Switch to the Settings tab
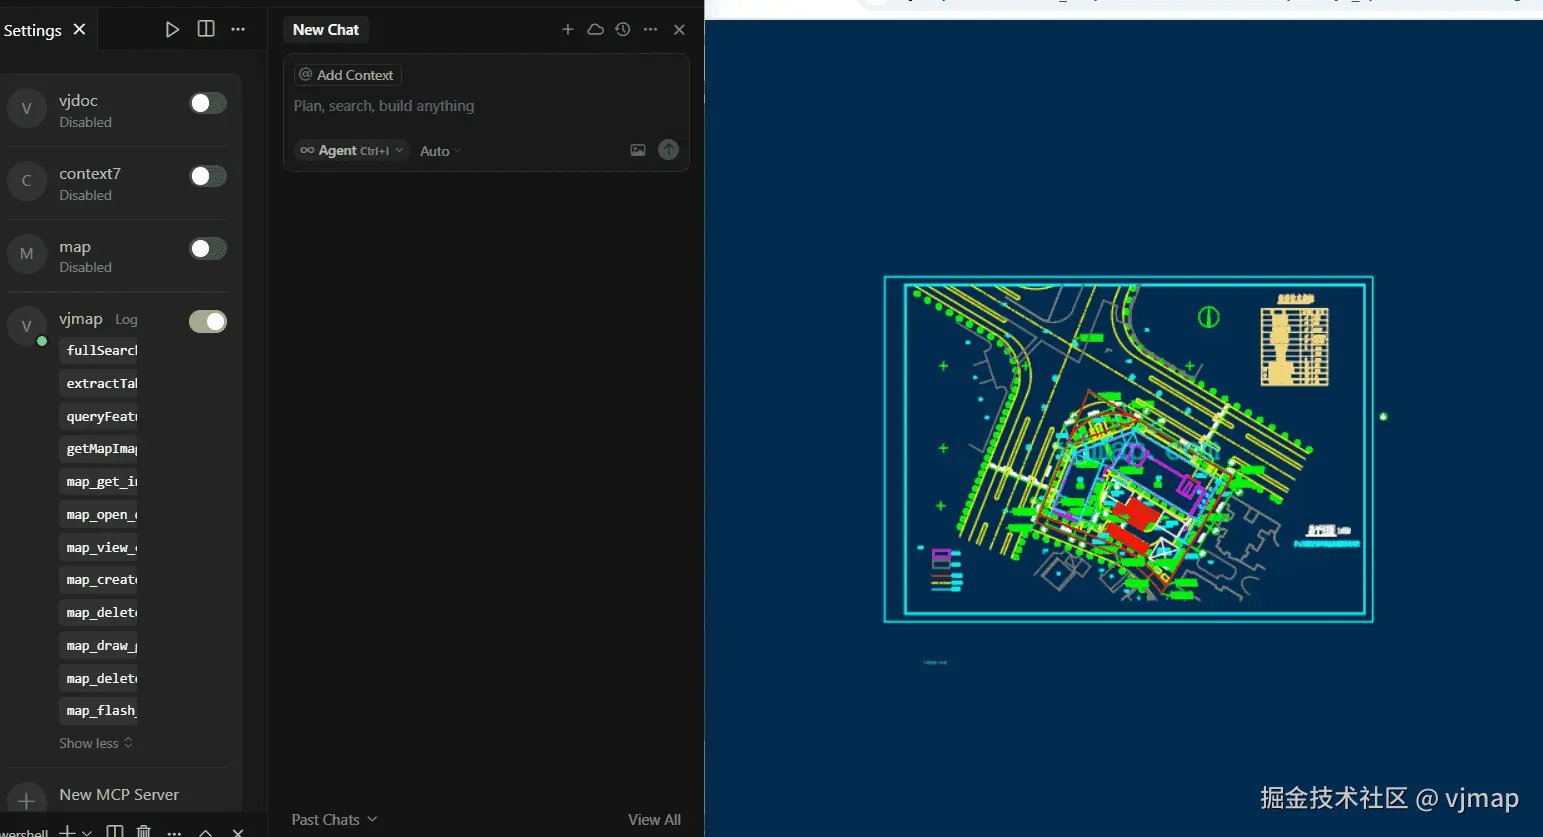The width and height of the screenshot is (1543, 837). click(32, 30)
